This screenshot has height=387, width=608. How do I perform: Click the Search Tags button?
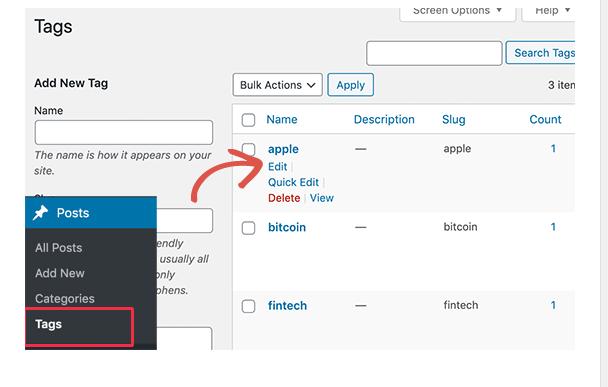541,53
